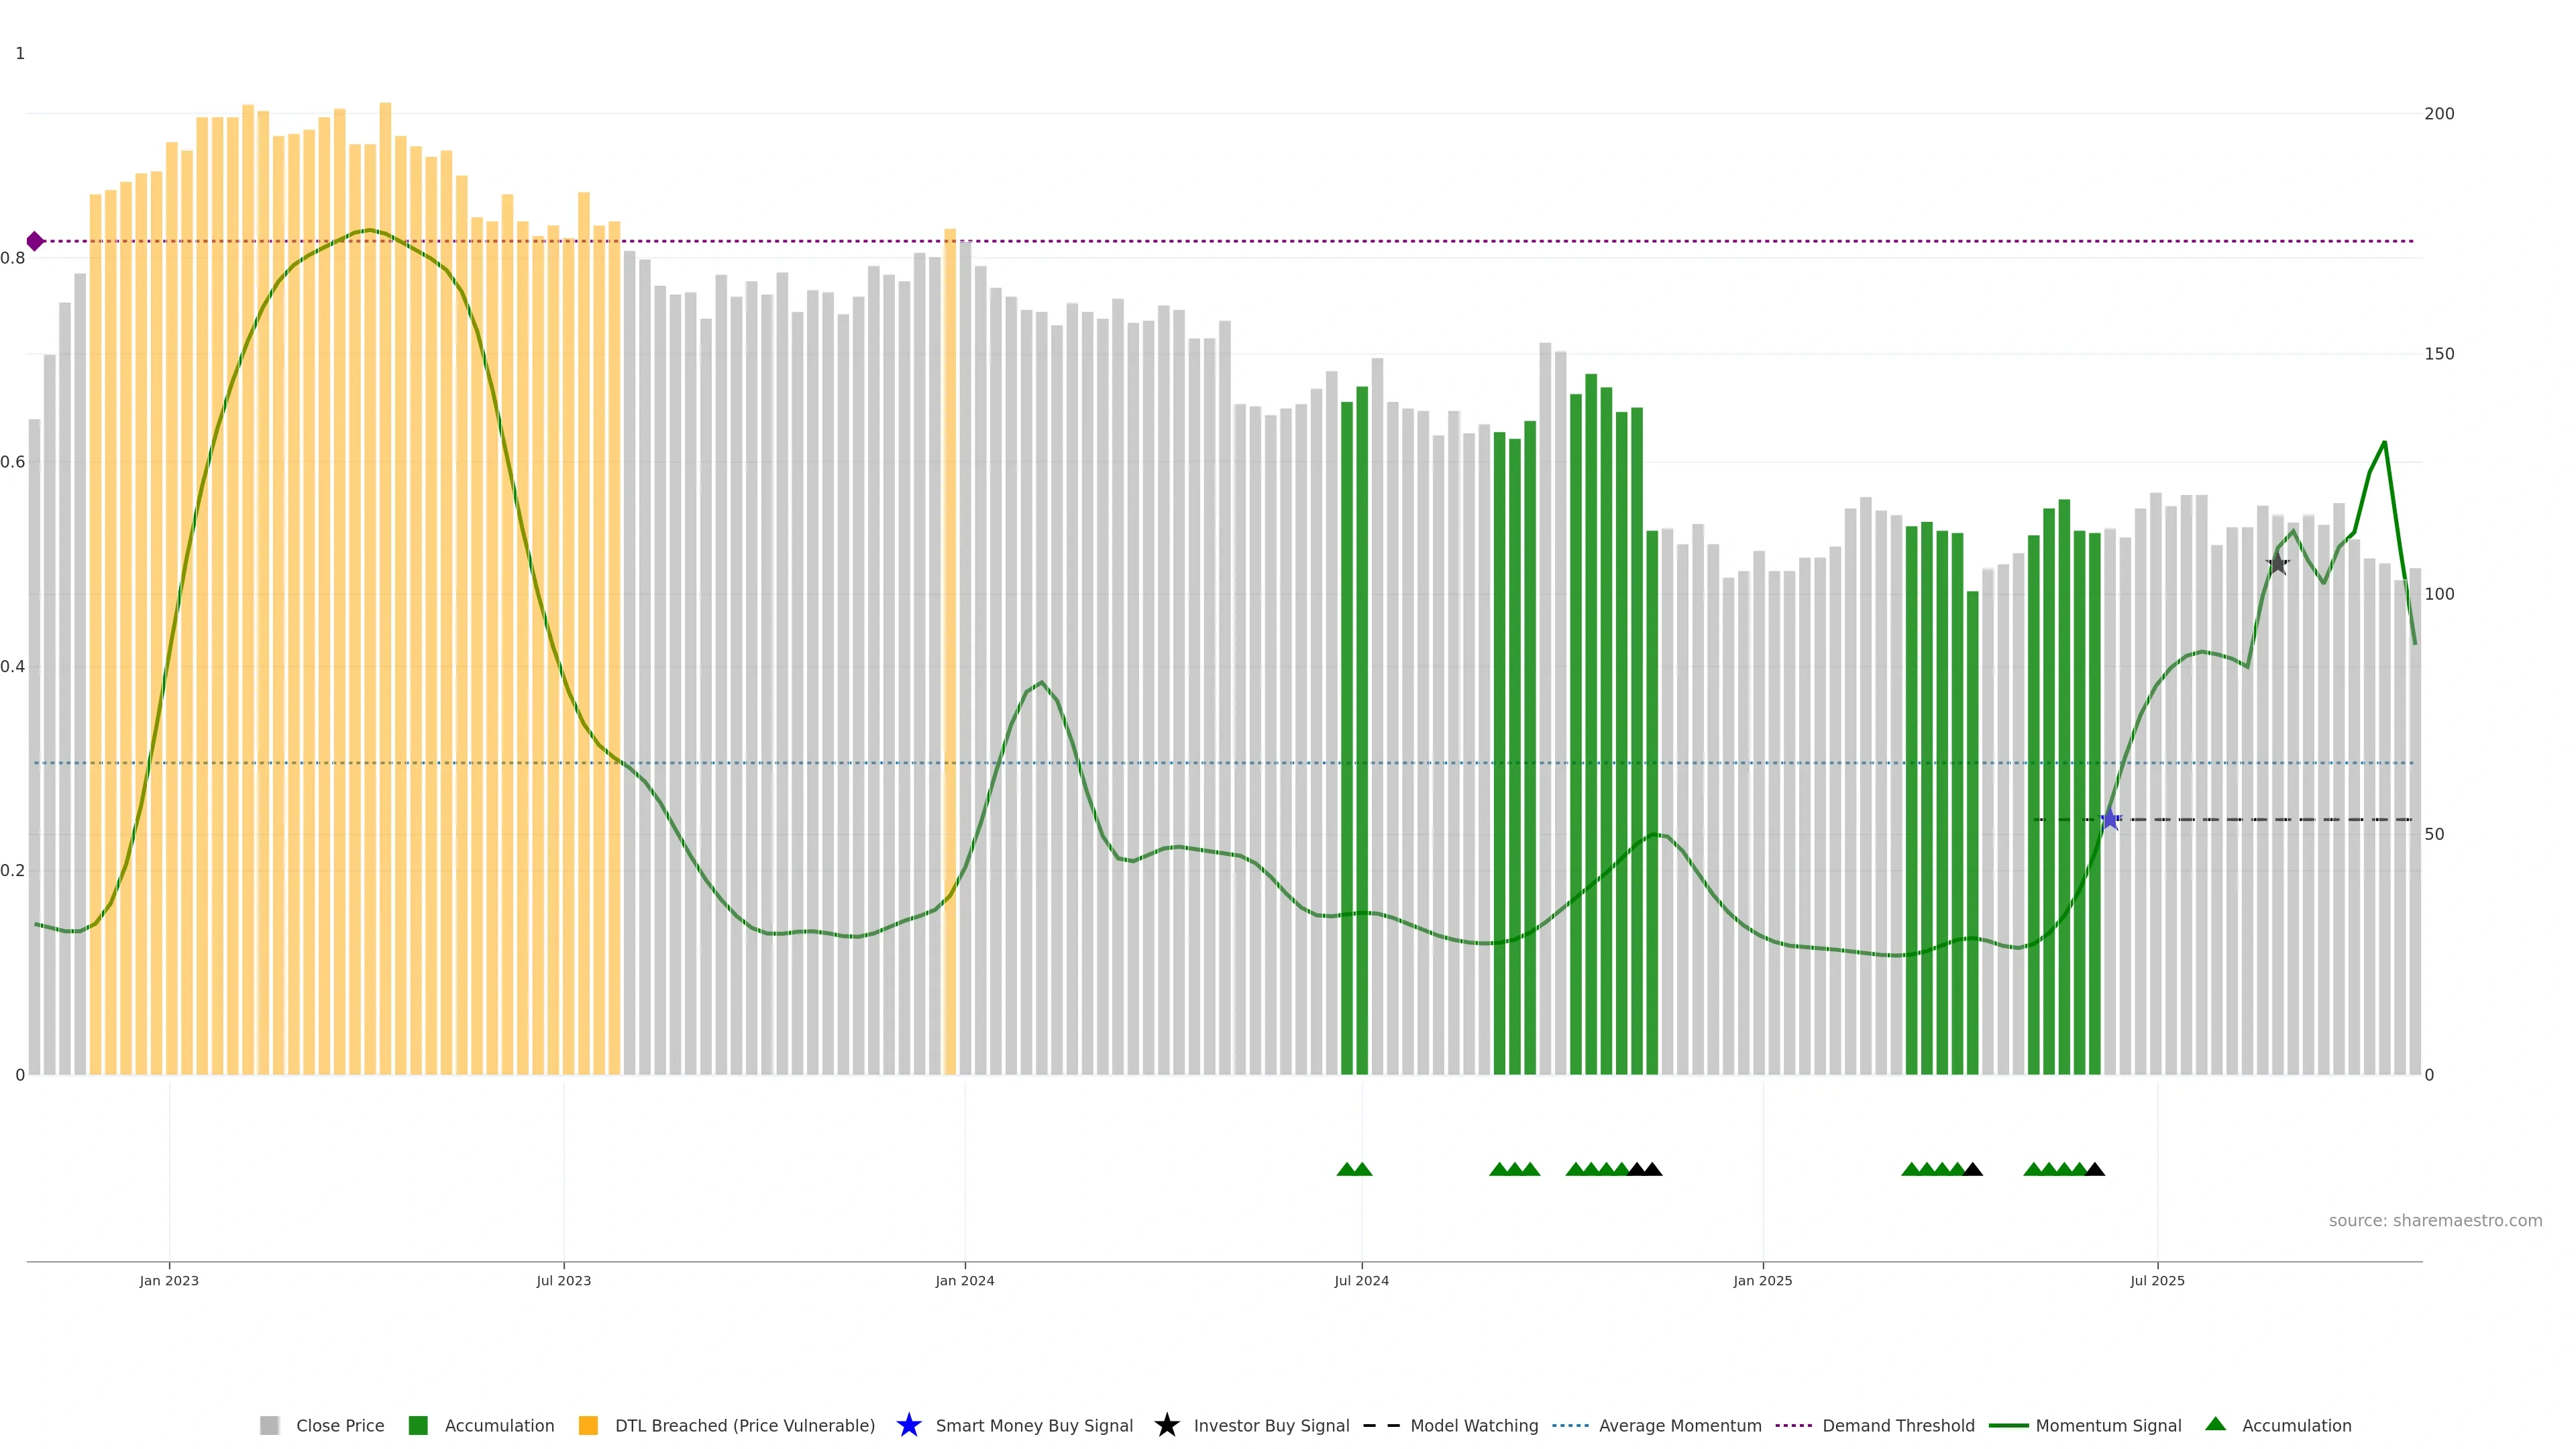Viewport: 2576px width, 1449px height.
Task: Click the black Investor Buy star on chart
Action: 2277,564
